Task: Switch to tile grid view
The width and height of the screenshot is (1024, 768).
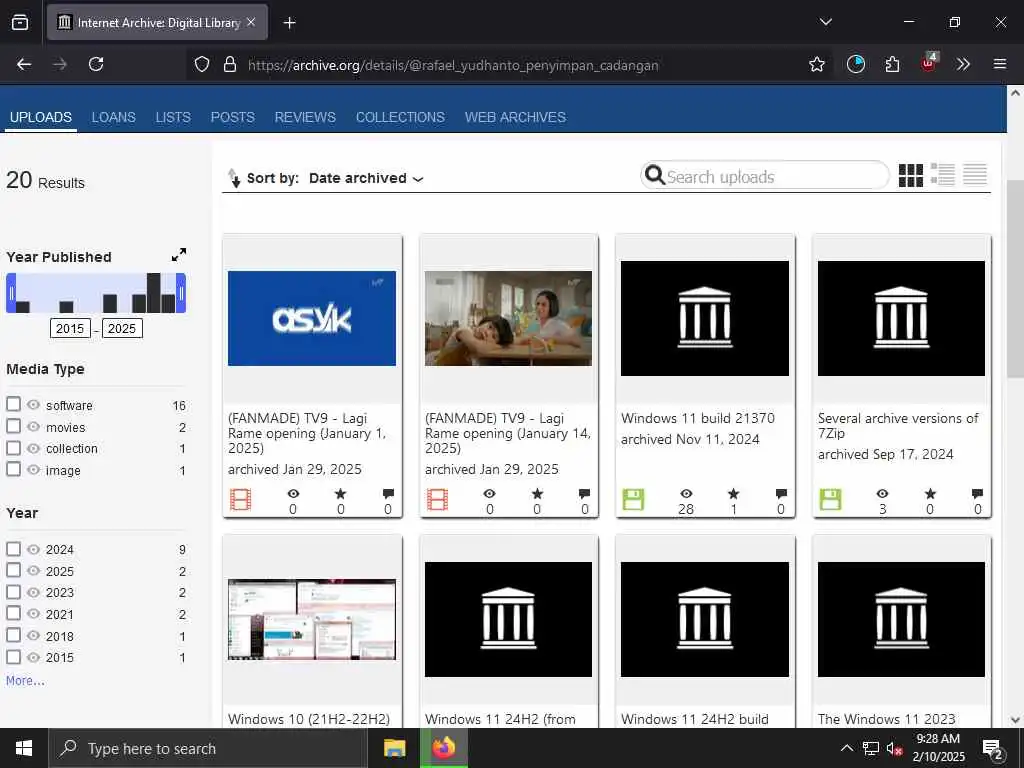Action: coord(910,175)
